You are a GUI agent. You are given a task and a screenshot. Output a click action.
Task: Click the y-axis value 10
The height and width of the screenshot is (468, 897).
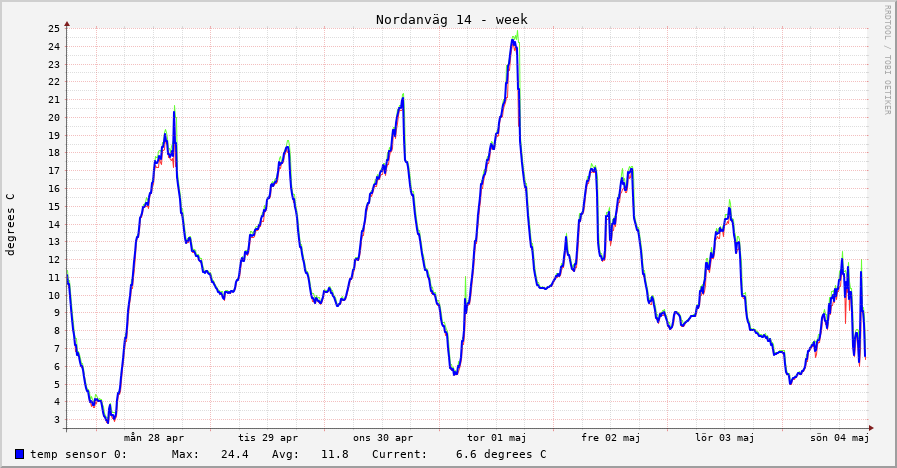coord(54,295)
